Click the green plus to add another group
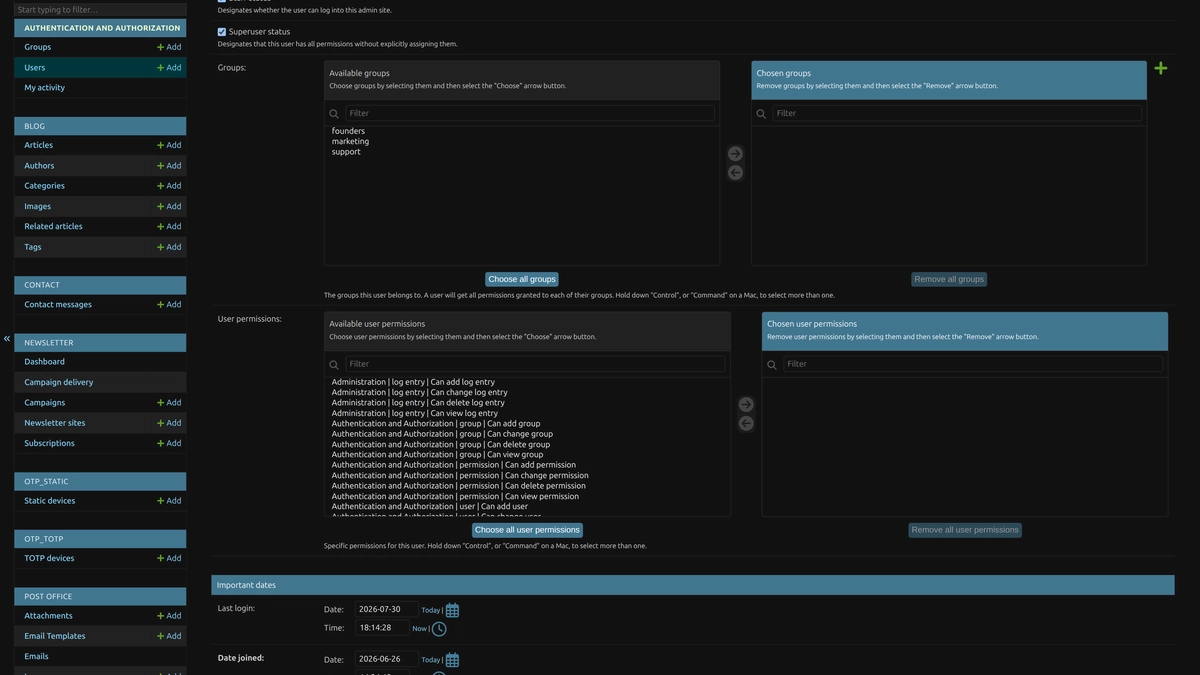 pyautogui.click(x=1160, y=68)
